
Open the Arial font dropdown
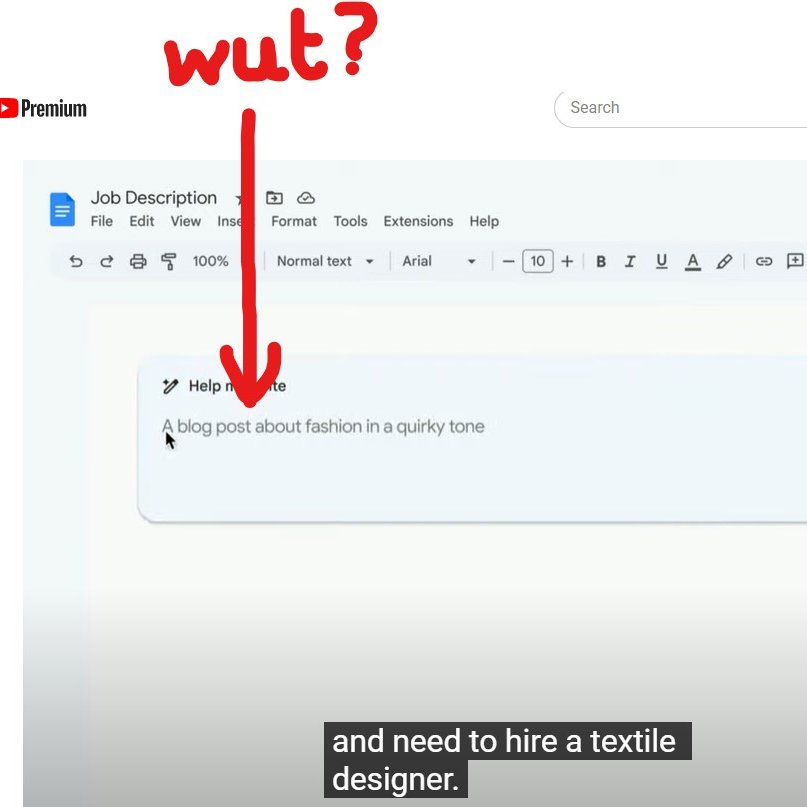439,261
